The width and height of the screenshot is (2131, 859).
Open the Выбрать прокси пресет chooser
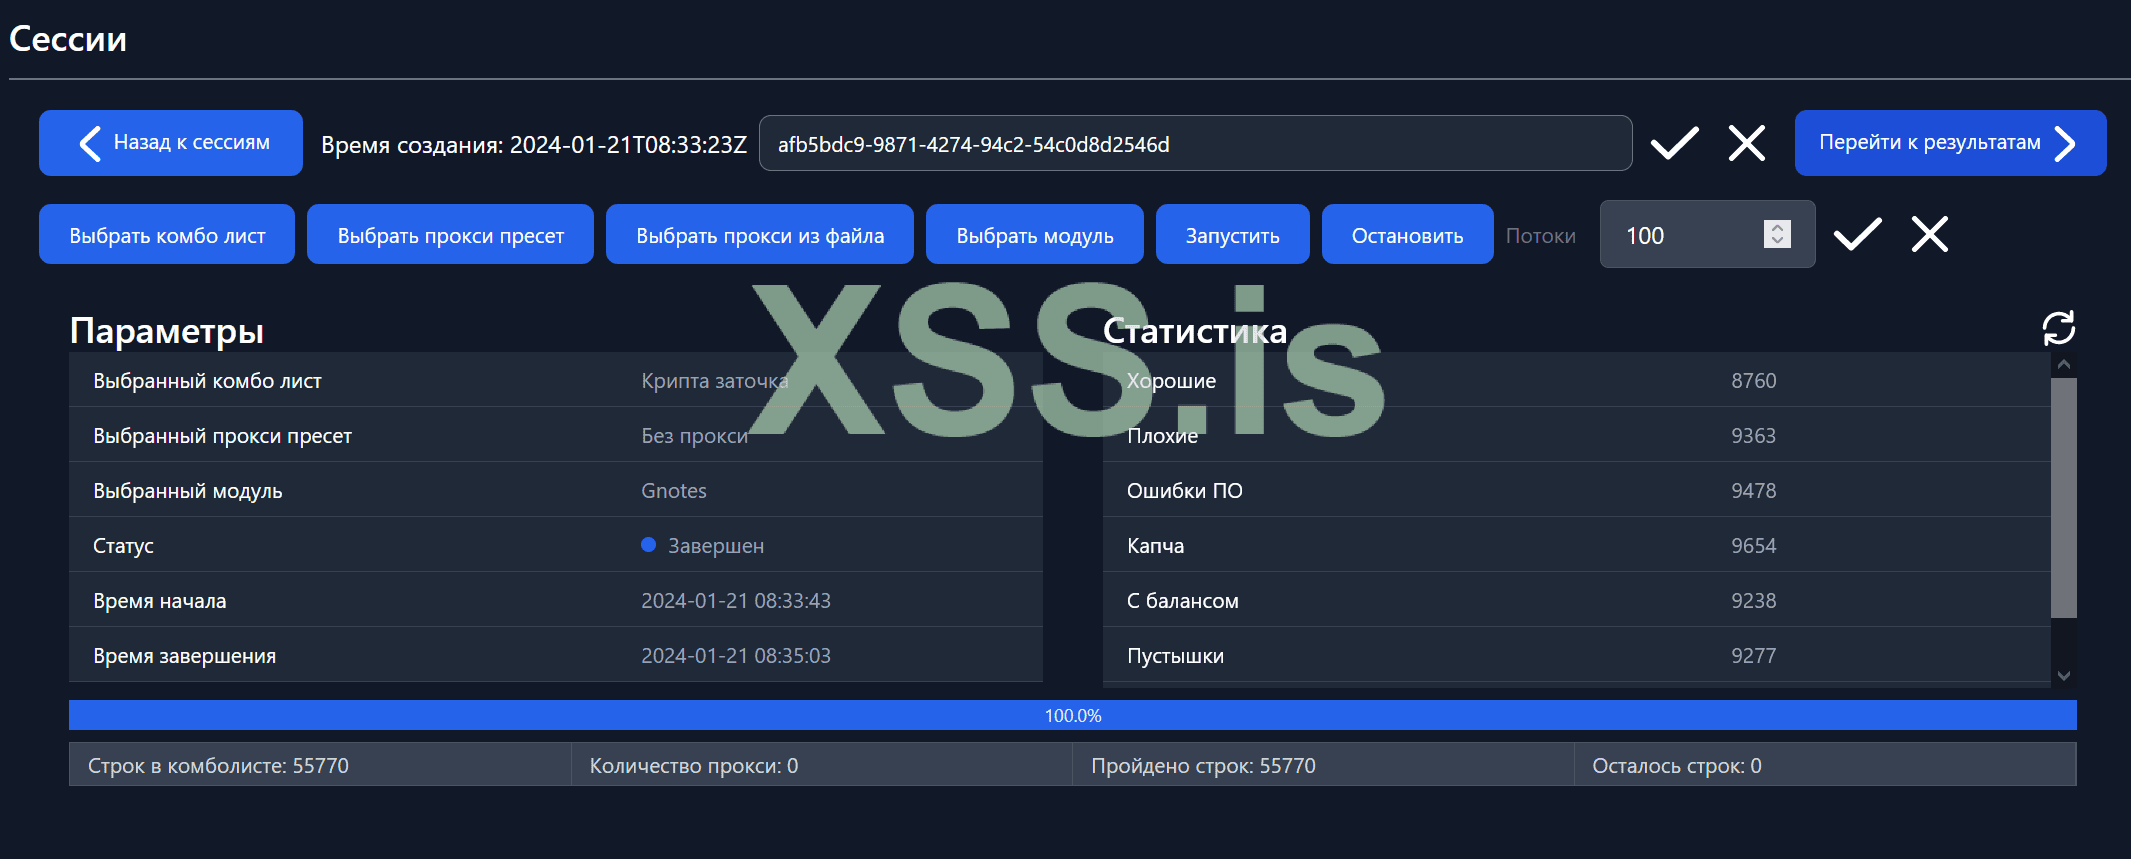point(450,234)
